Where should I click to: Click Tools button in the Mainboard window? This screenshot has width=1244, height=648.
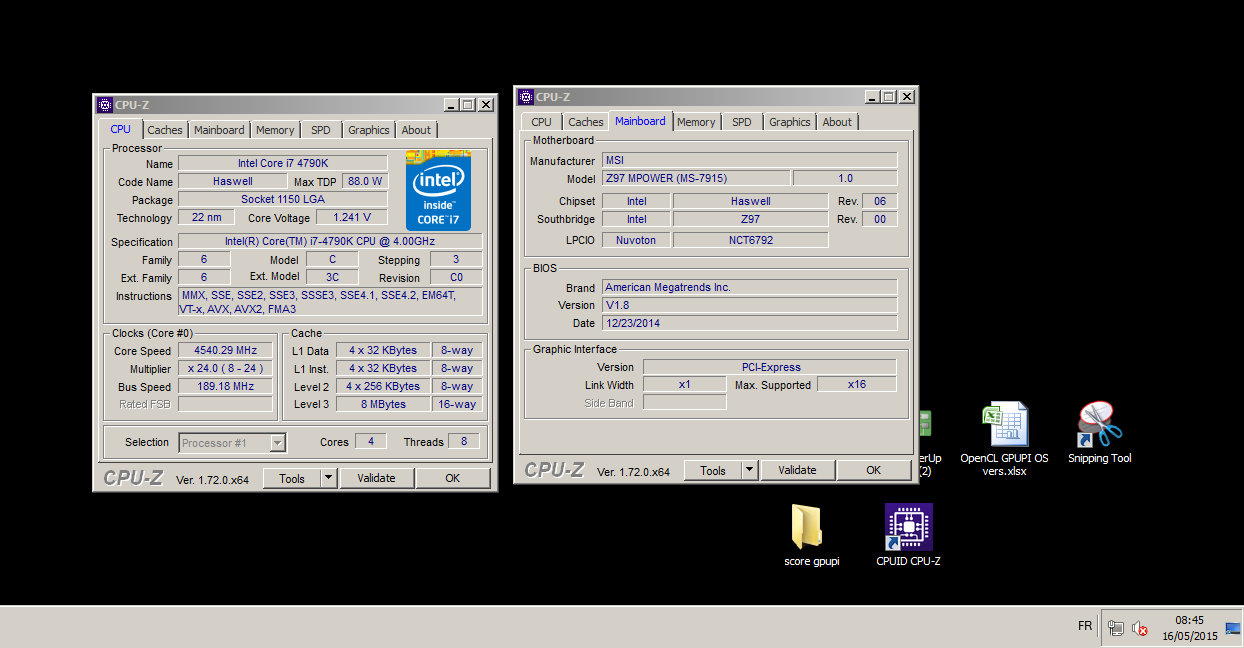tap(713, 470)
